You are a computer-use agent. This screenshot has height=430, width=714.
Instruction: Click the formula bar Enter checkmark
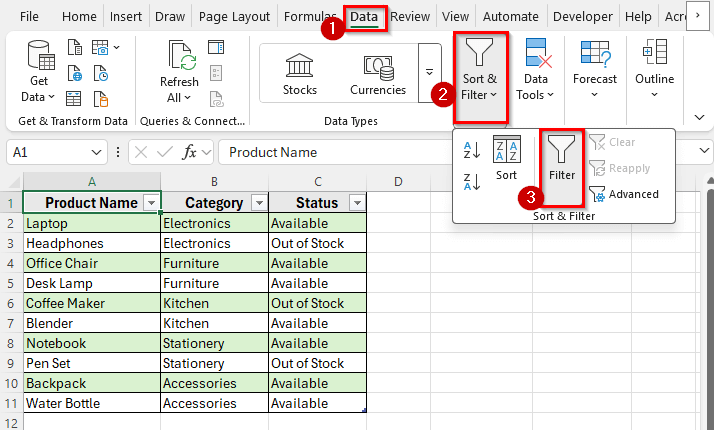click(165, 152)
